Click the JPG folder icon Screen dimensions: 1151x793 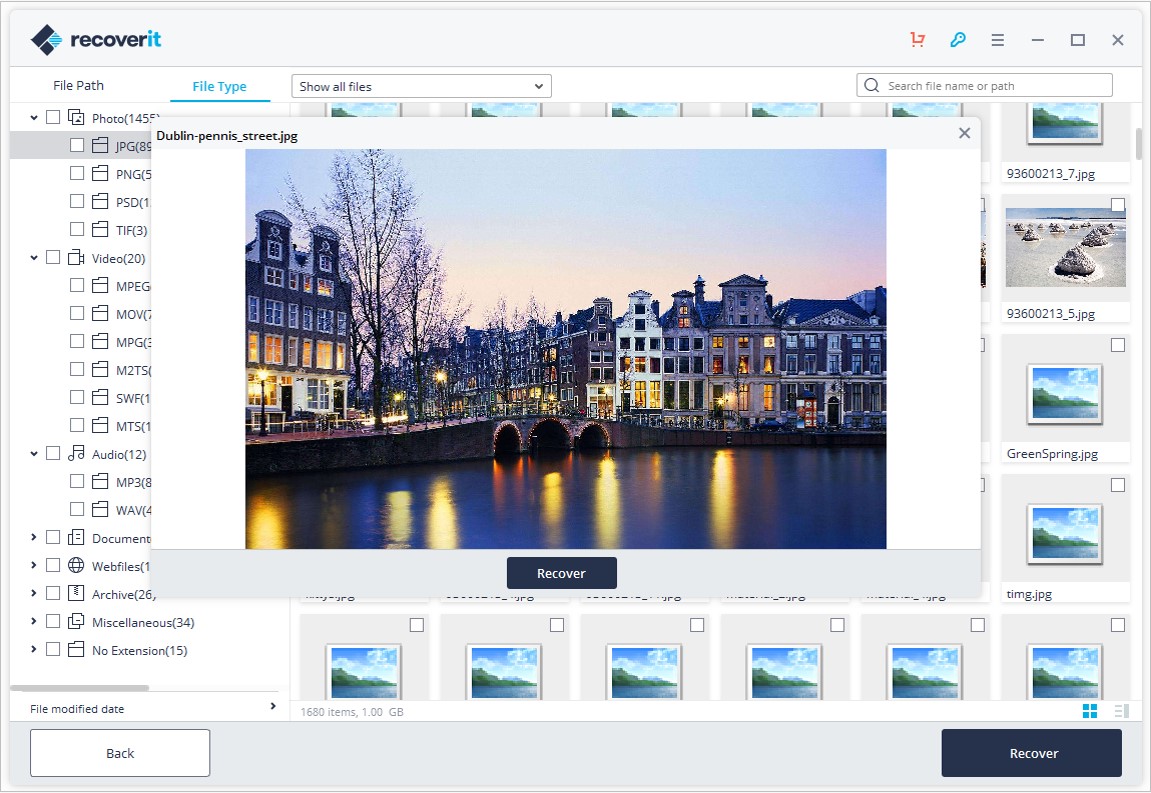pyautogui.click(x=101, y=145)
